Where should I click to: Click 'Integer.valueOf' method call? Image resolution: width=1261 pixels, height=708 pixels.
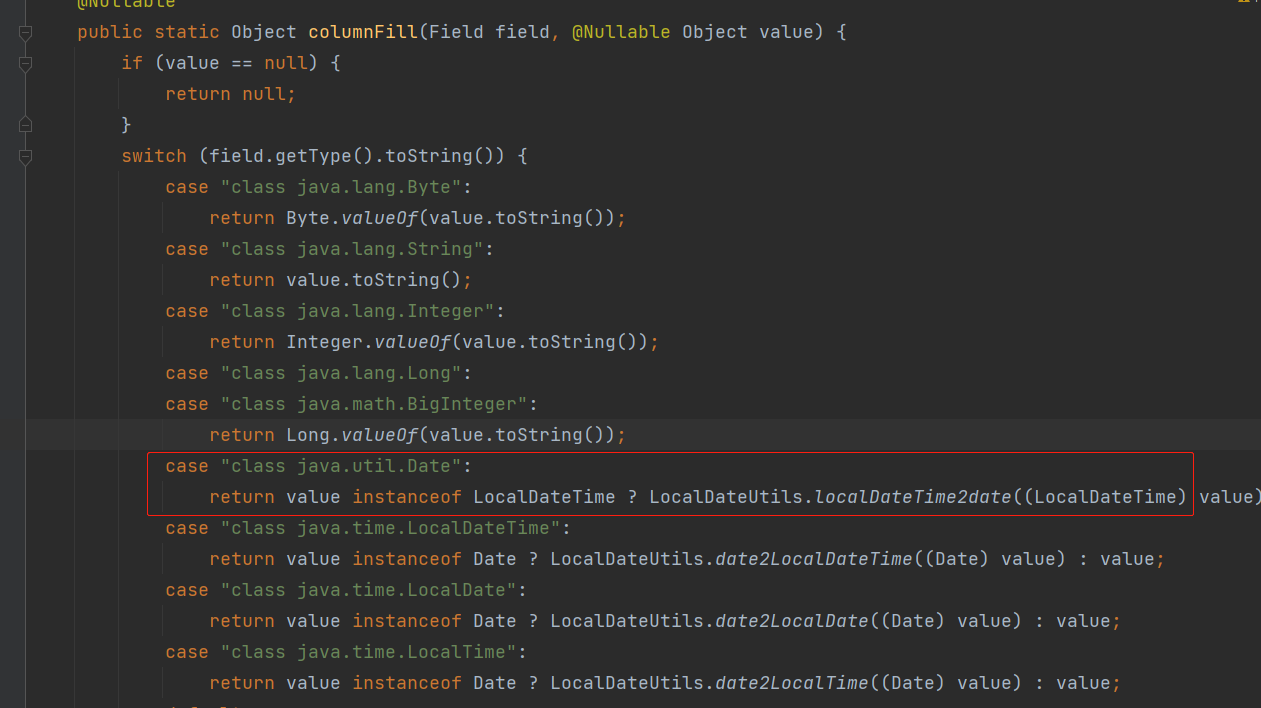(x=368, y=342)
